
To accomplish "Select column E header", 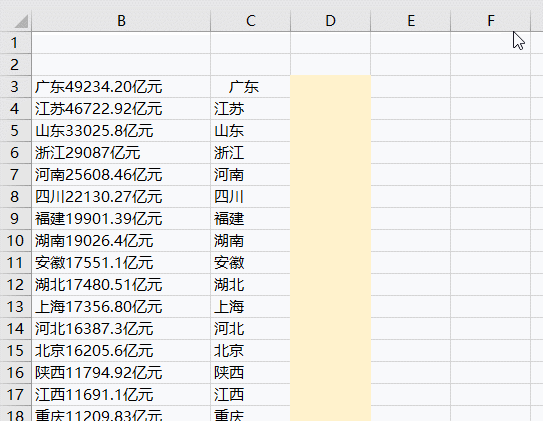I will point(411,21).
